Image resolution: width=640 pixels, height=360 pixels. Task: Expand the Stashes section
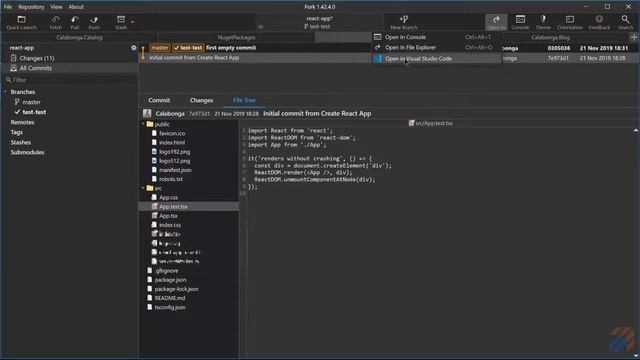(x=20, y=142)
